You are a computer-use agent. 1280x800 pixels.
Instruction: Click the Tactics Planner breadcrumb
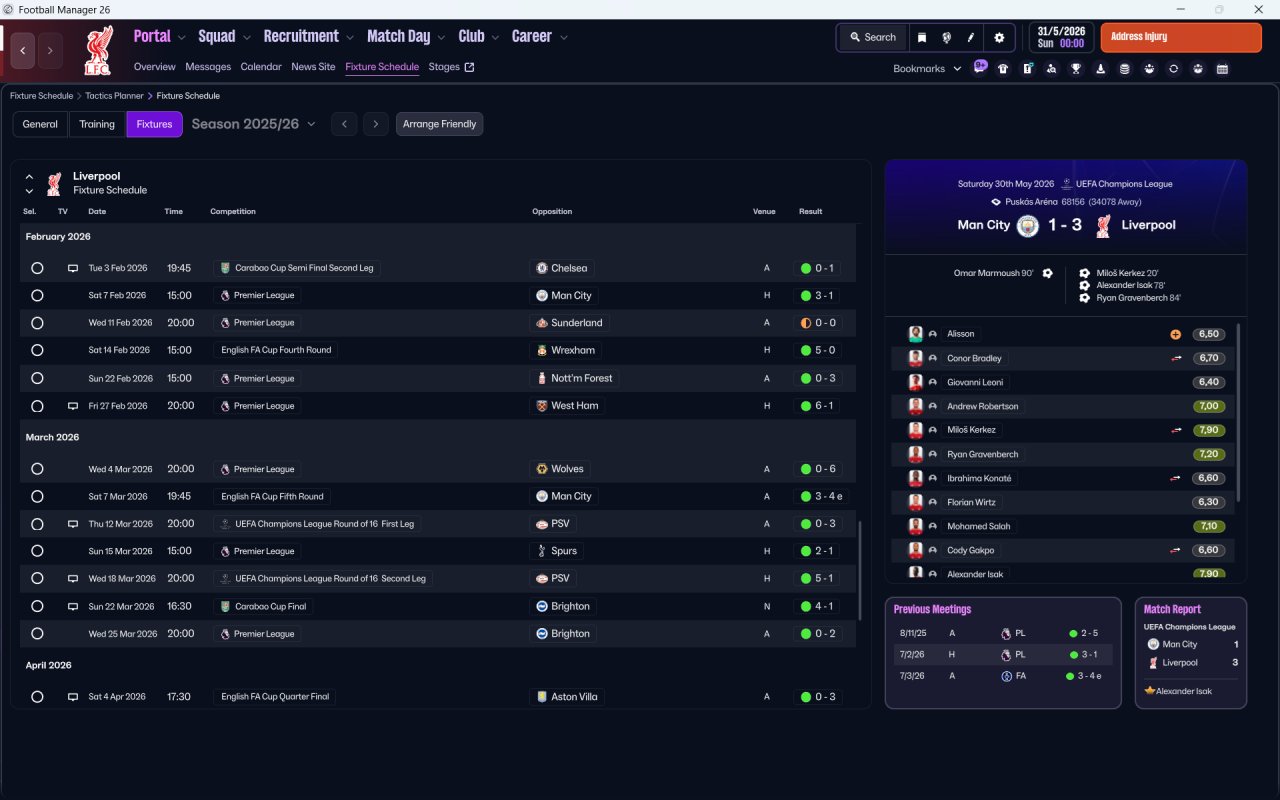pos(115,96)
